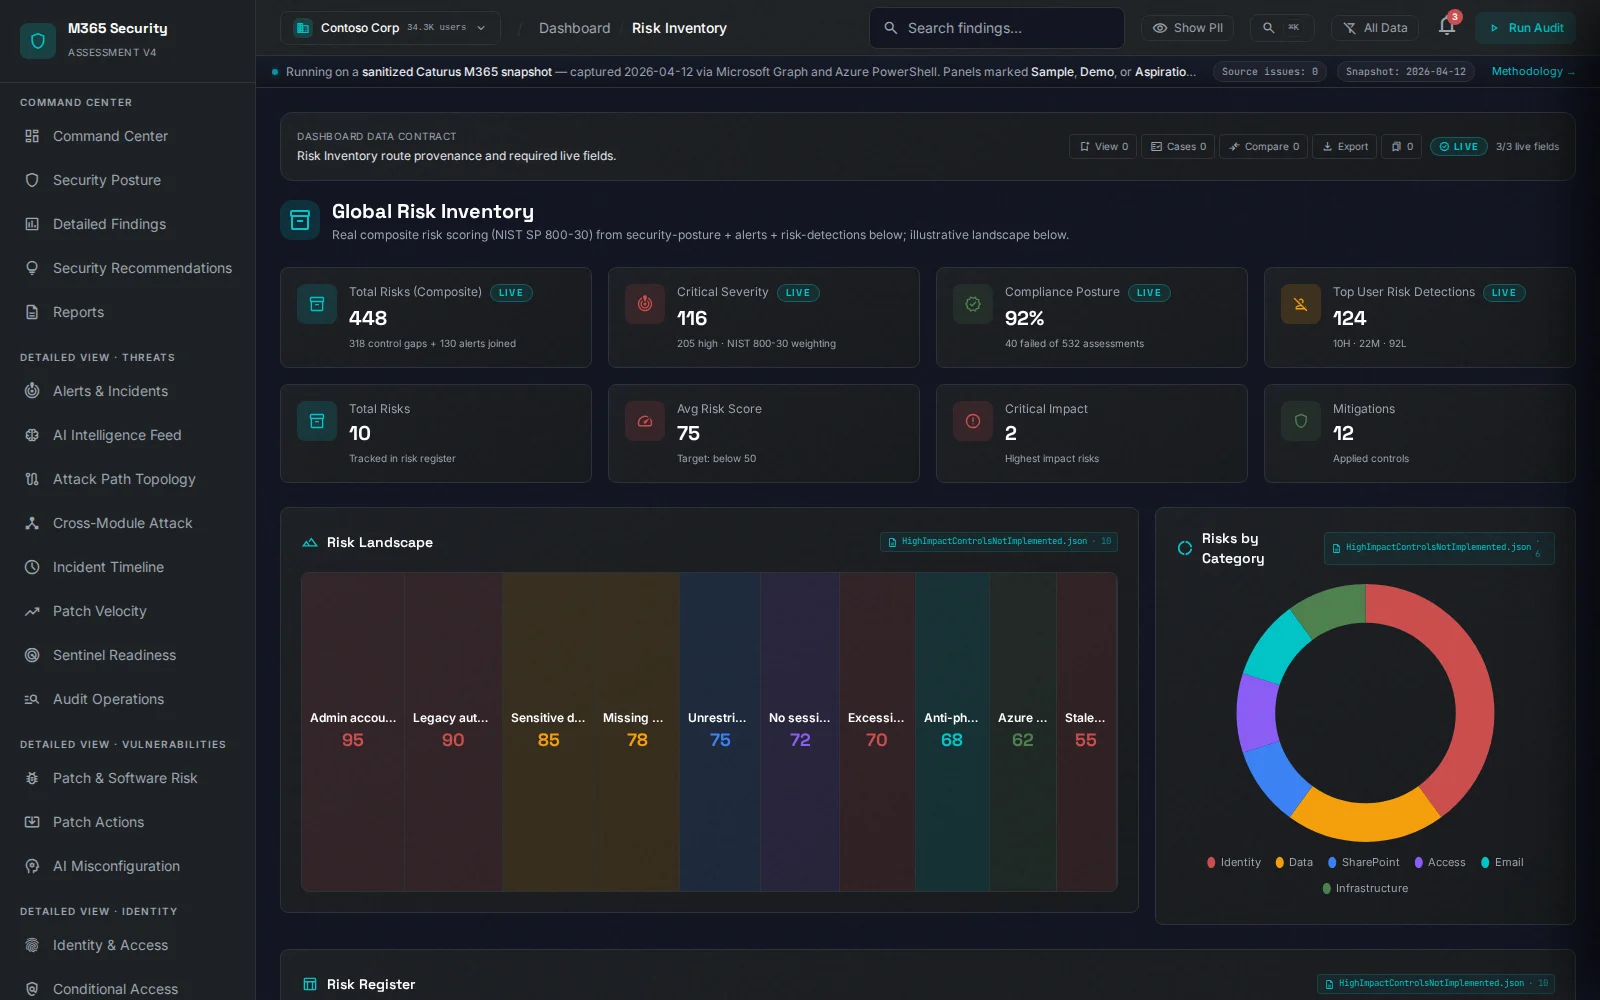The width and height of the screenshot is (1600, 1000).
Task: Click the Avg Risk Score gauge icon
Action: tap(645, 421)
